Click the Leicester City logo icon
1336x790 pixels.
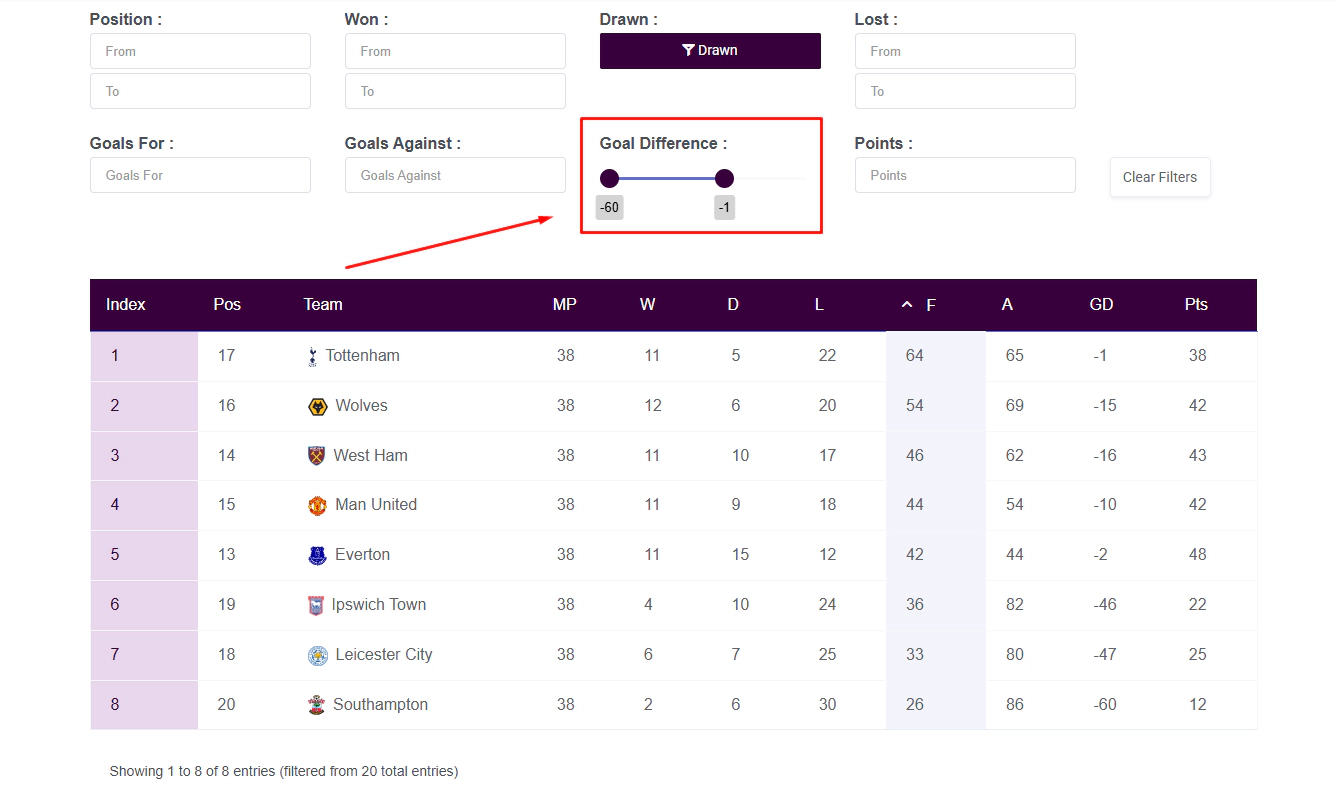[318, 655]
